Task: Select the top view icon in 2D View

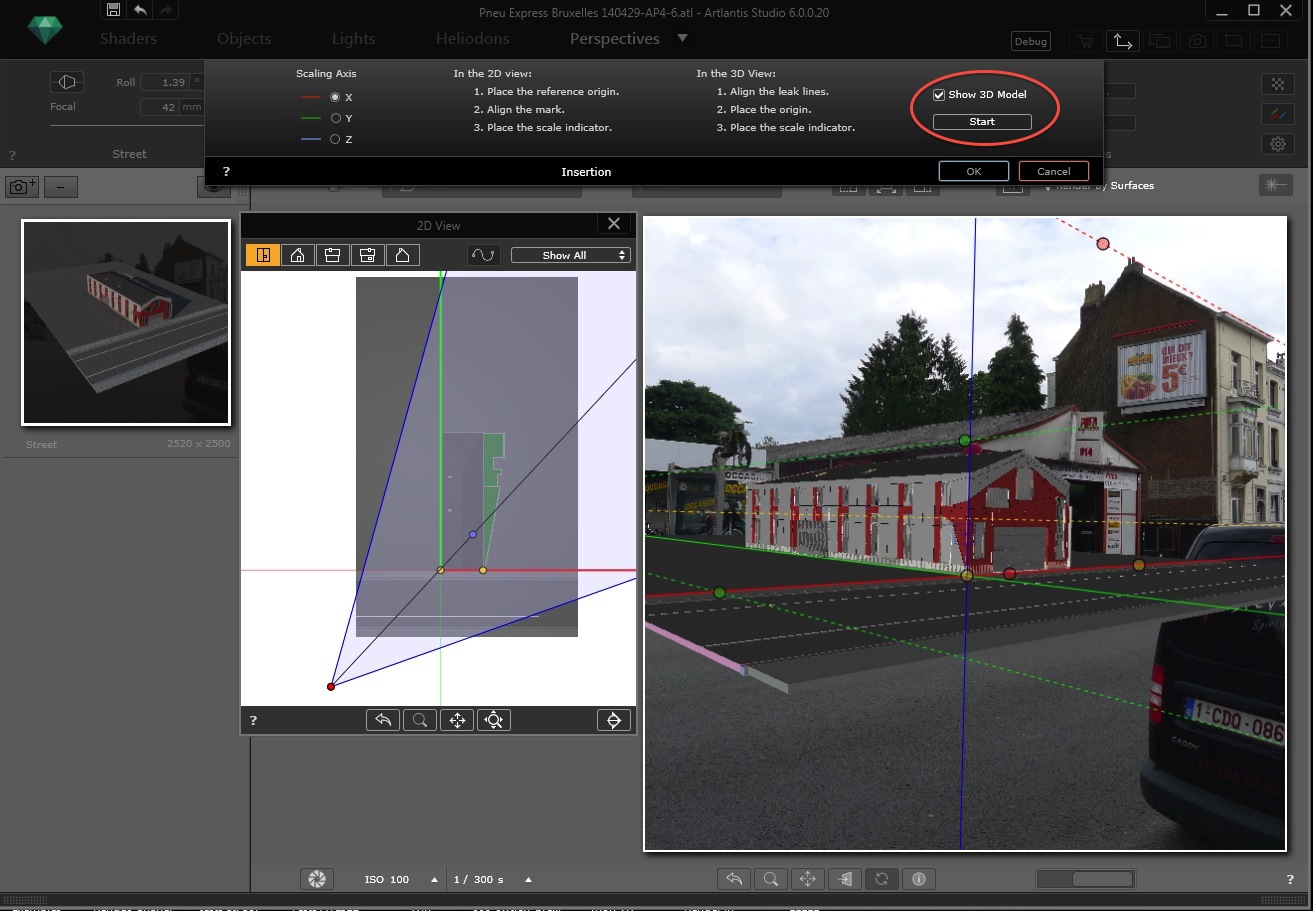Action: click(x=263, y=255)
